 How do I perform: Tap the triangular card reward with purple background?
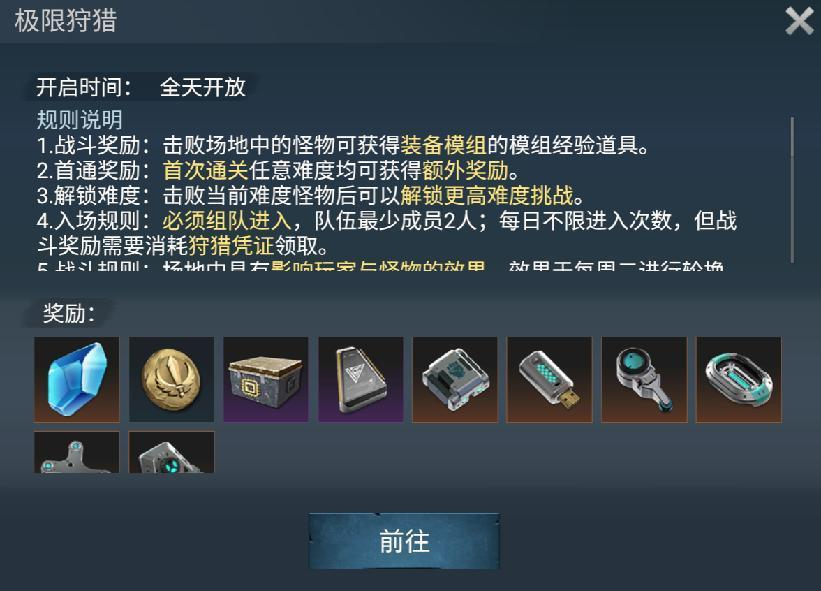tap(361, 380)
